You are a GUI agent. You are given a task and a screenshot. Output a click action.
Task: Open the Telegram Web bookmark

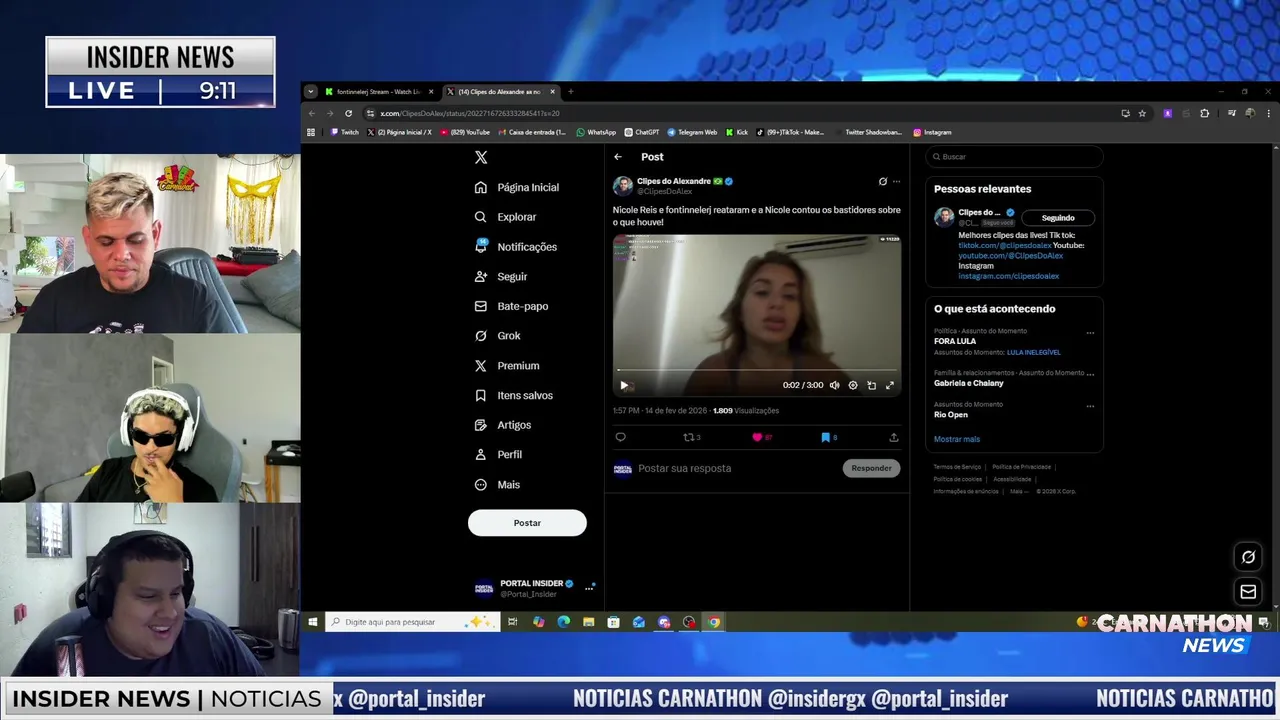692,132
